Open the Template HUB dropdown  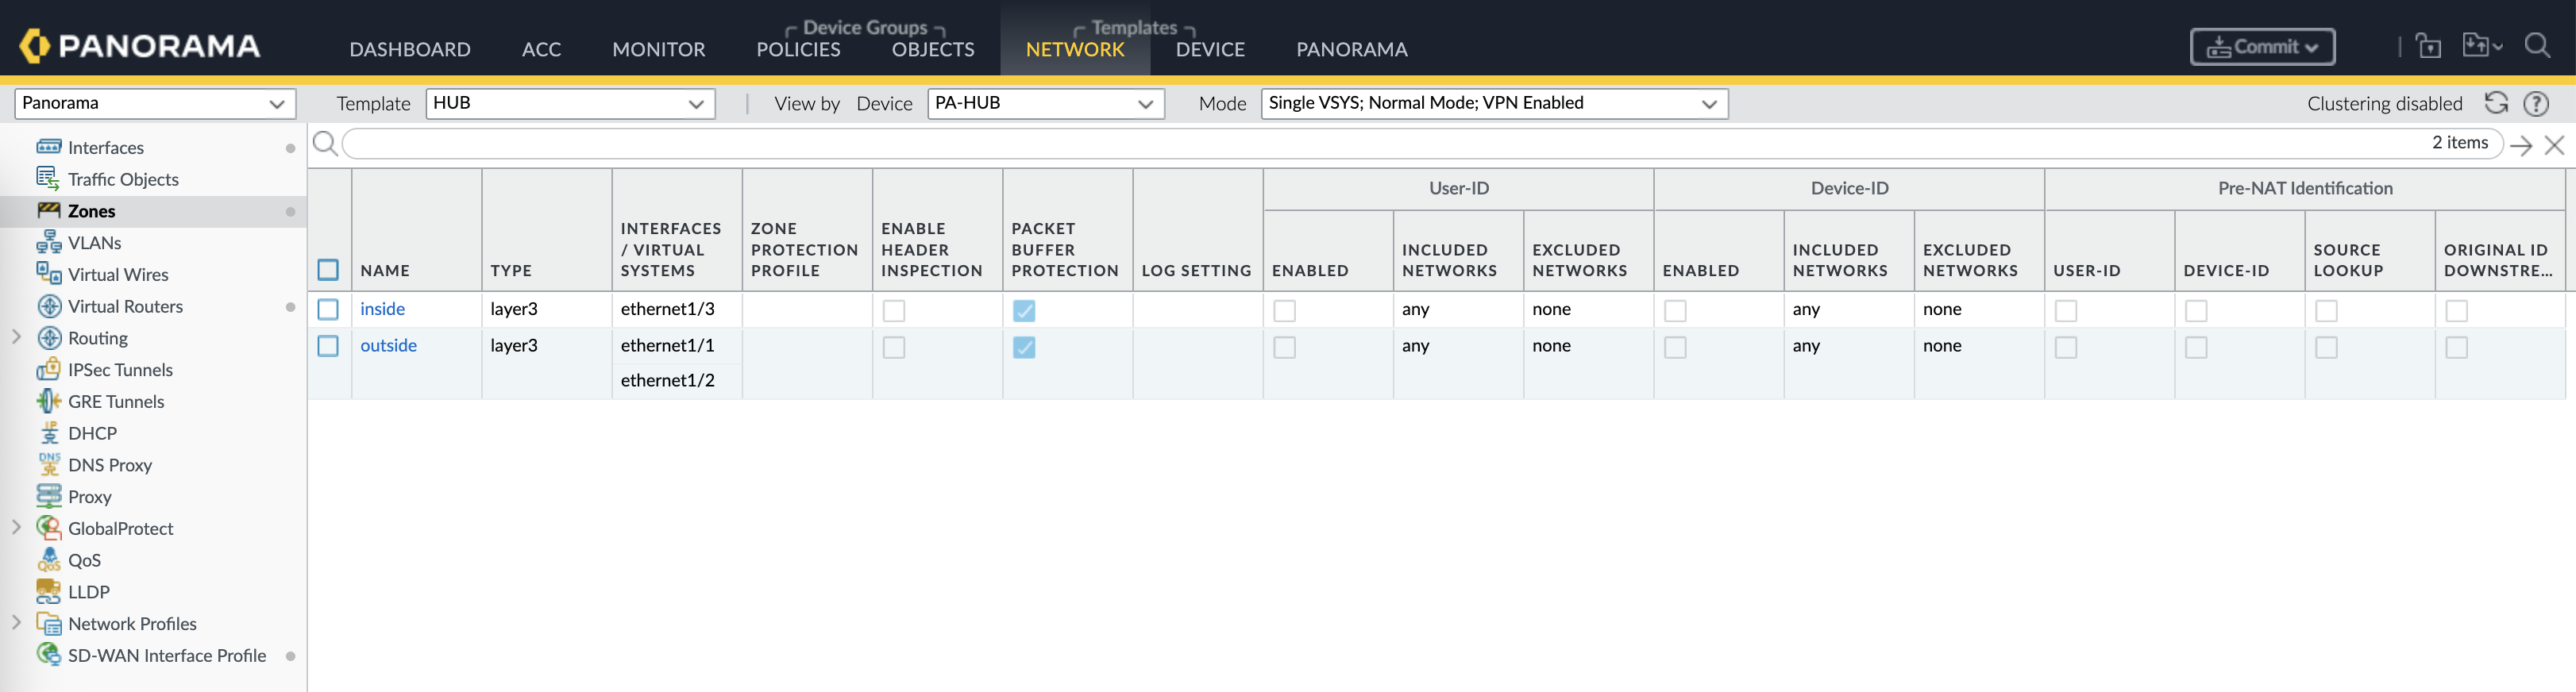pos(570,103)
